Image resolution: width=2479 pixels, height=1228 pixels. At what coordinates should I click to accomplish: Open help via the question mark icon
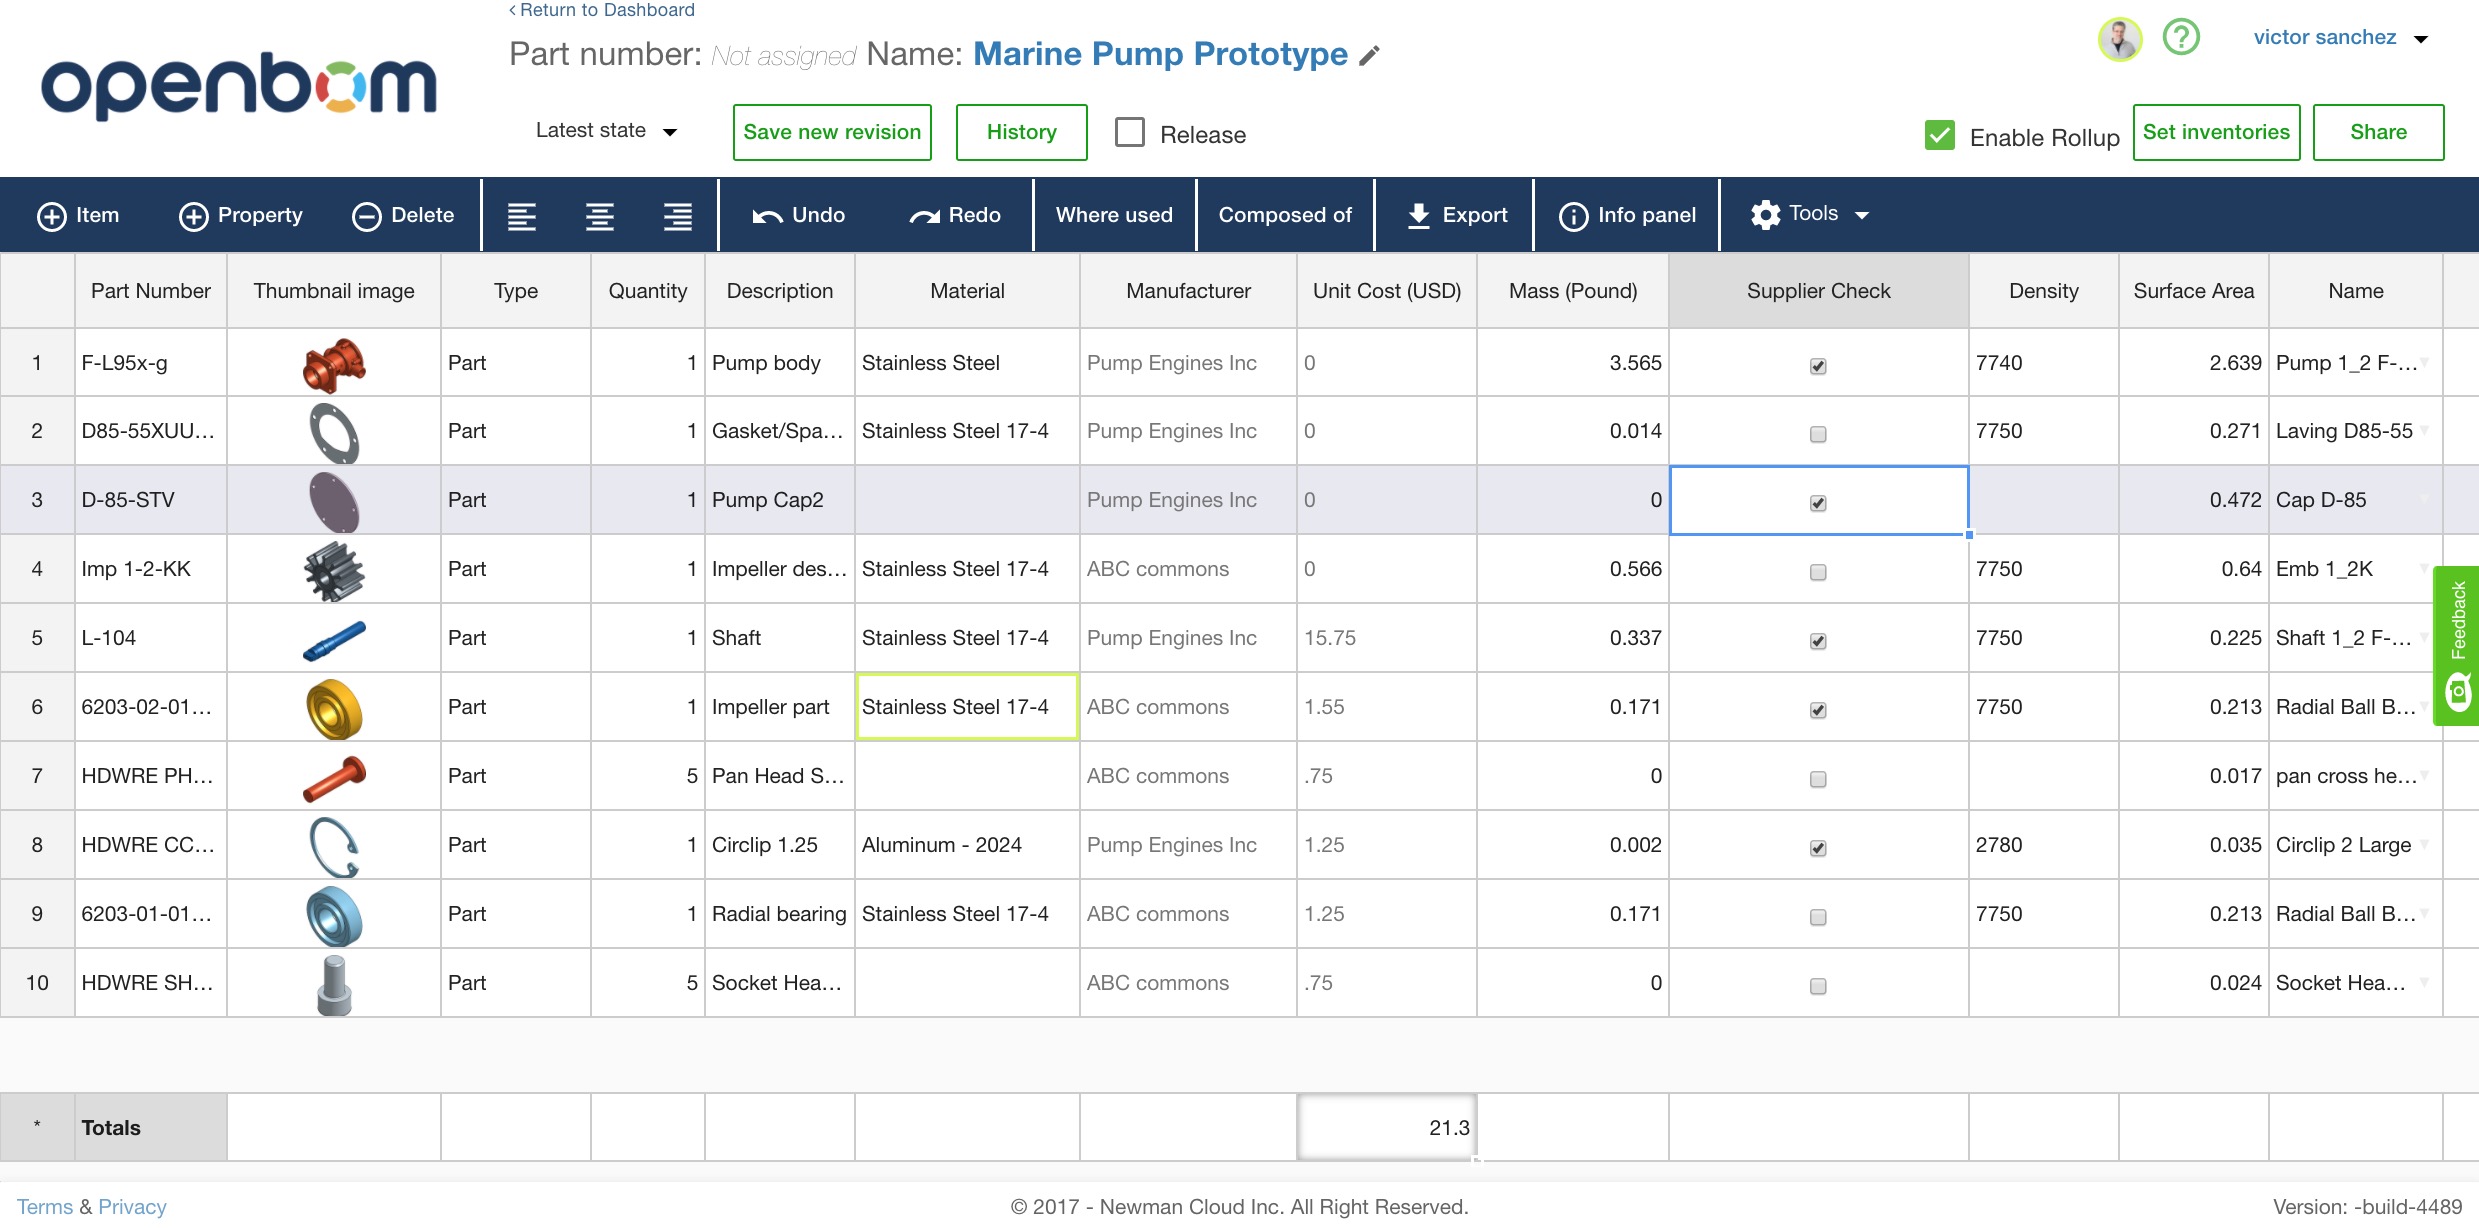tap(2181, 38)
